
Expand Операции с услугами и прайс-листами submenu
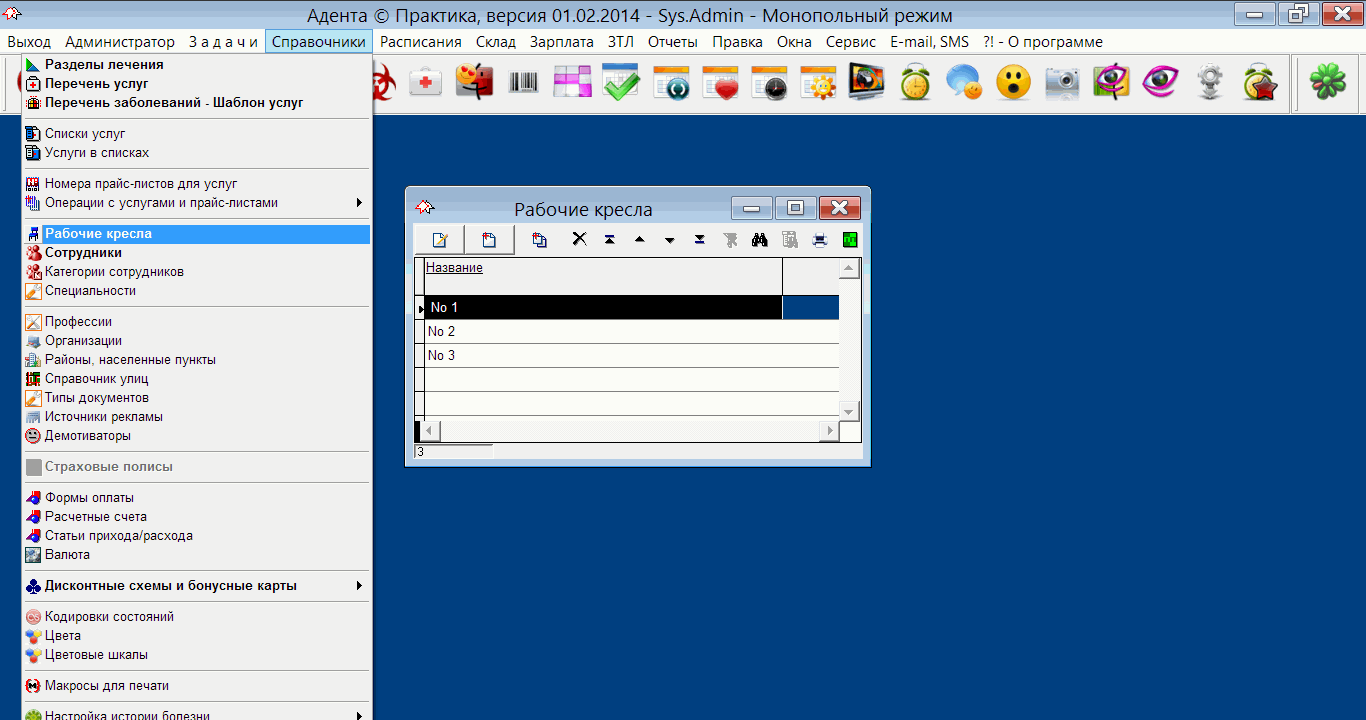pos(359,203)
